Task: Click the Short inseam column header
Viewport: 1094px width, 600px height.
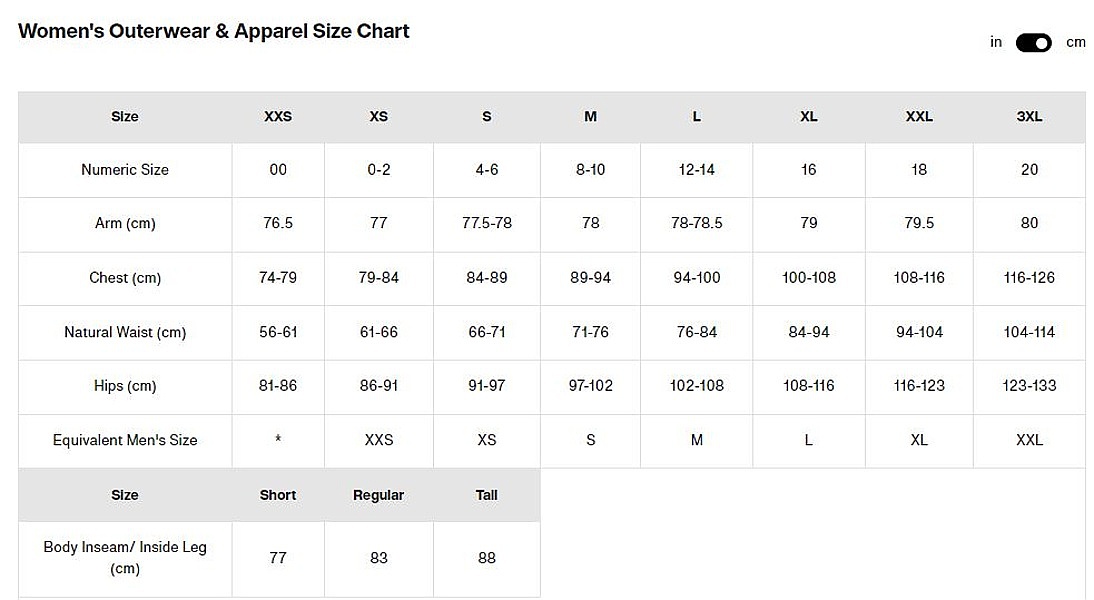Action: click(x=278, y=495)
